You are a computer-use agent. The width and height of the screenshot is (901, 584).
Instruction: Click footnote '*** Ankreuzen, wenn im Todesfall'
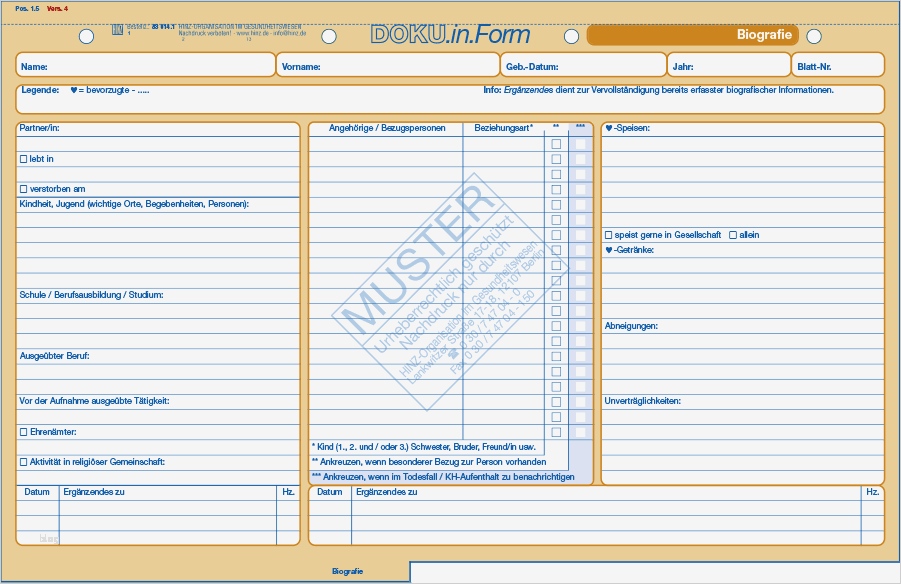pos(442,477)
